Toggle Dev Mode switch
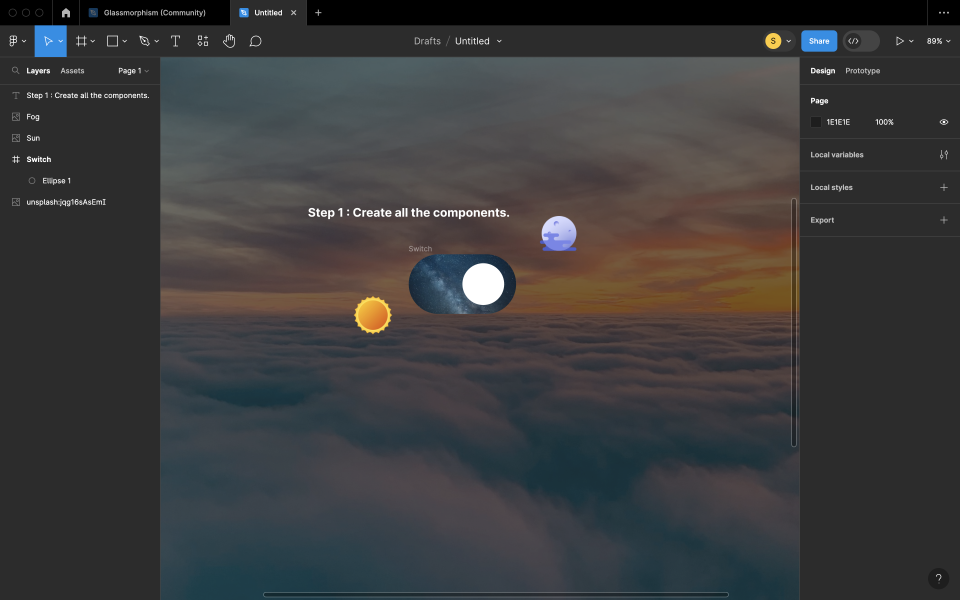 tap(861, 41)
